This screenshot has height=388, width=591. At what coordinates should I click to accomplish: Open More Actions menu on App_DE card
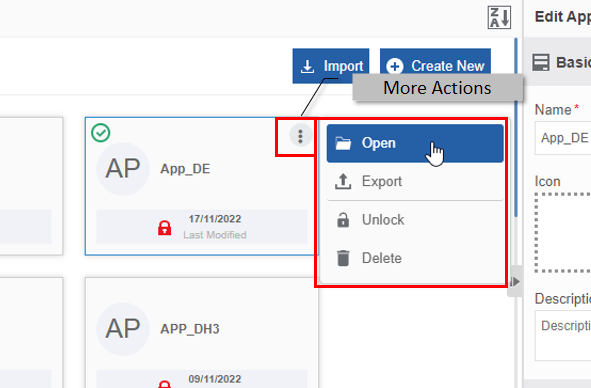click(x=300, y=136)
